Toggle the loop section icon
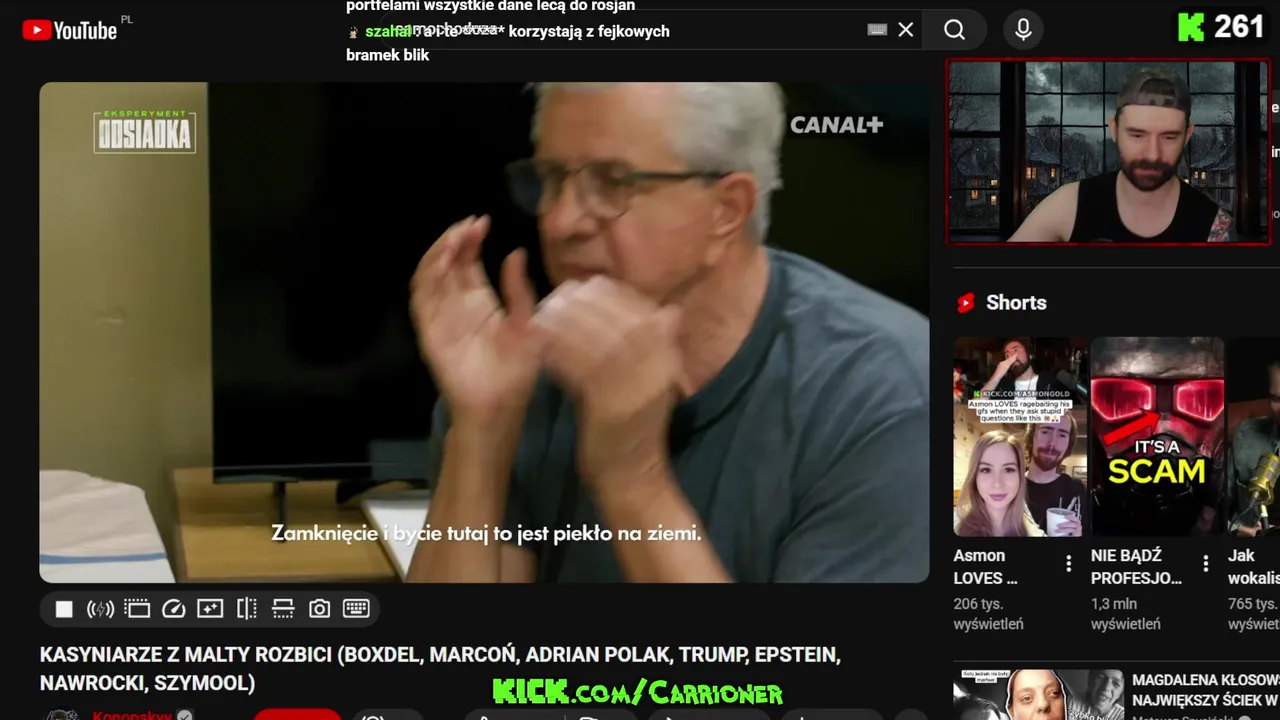This screenshot has width=1280, height=720. coord(283,609)
